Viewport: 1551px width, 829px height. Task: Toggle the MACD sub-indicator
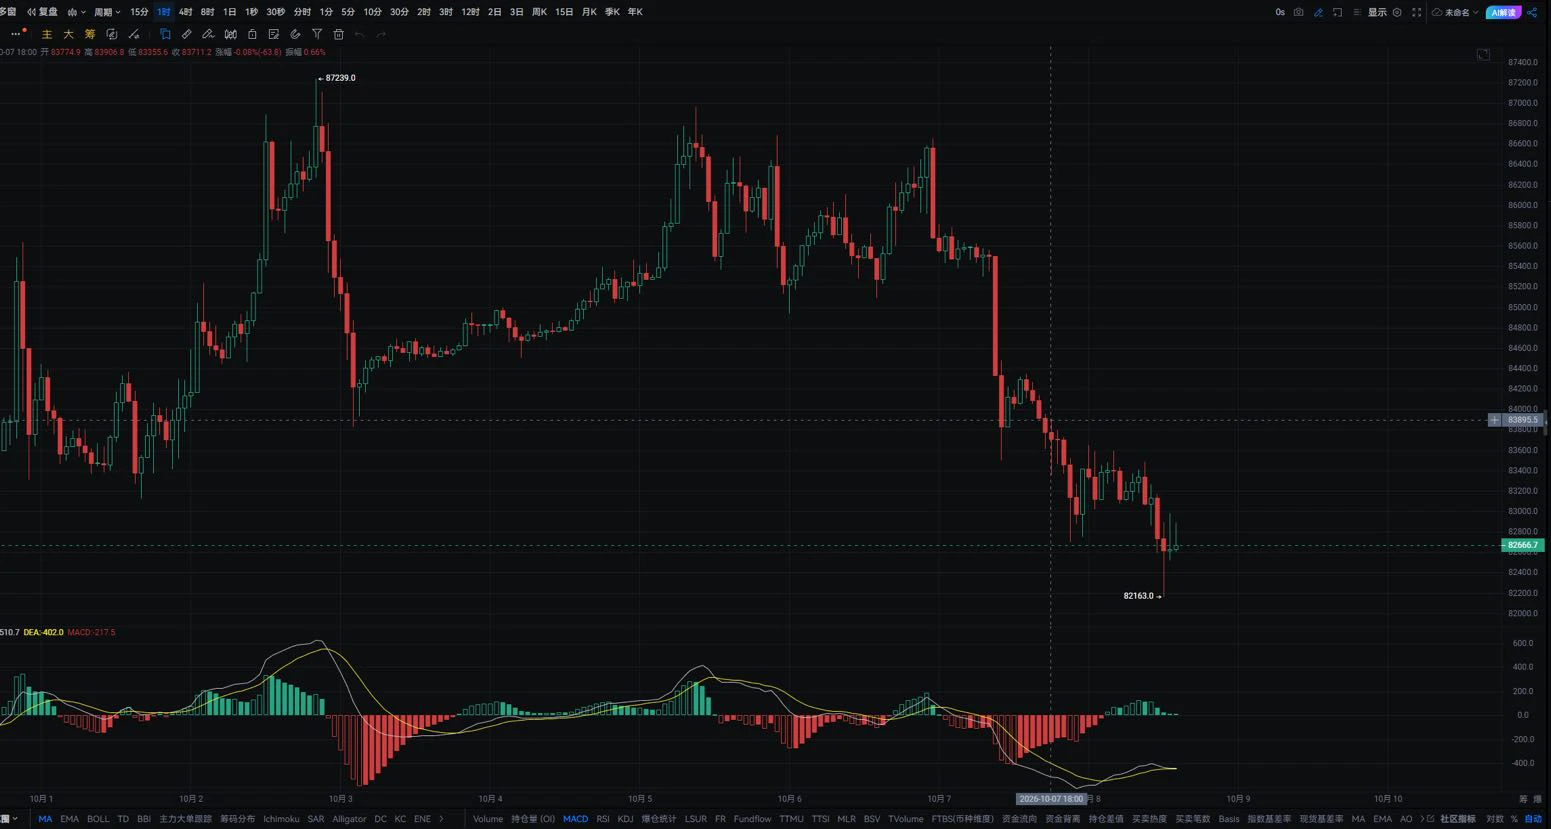tap(575, 819)
